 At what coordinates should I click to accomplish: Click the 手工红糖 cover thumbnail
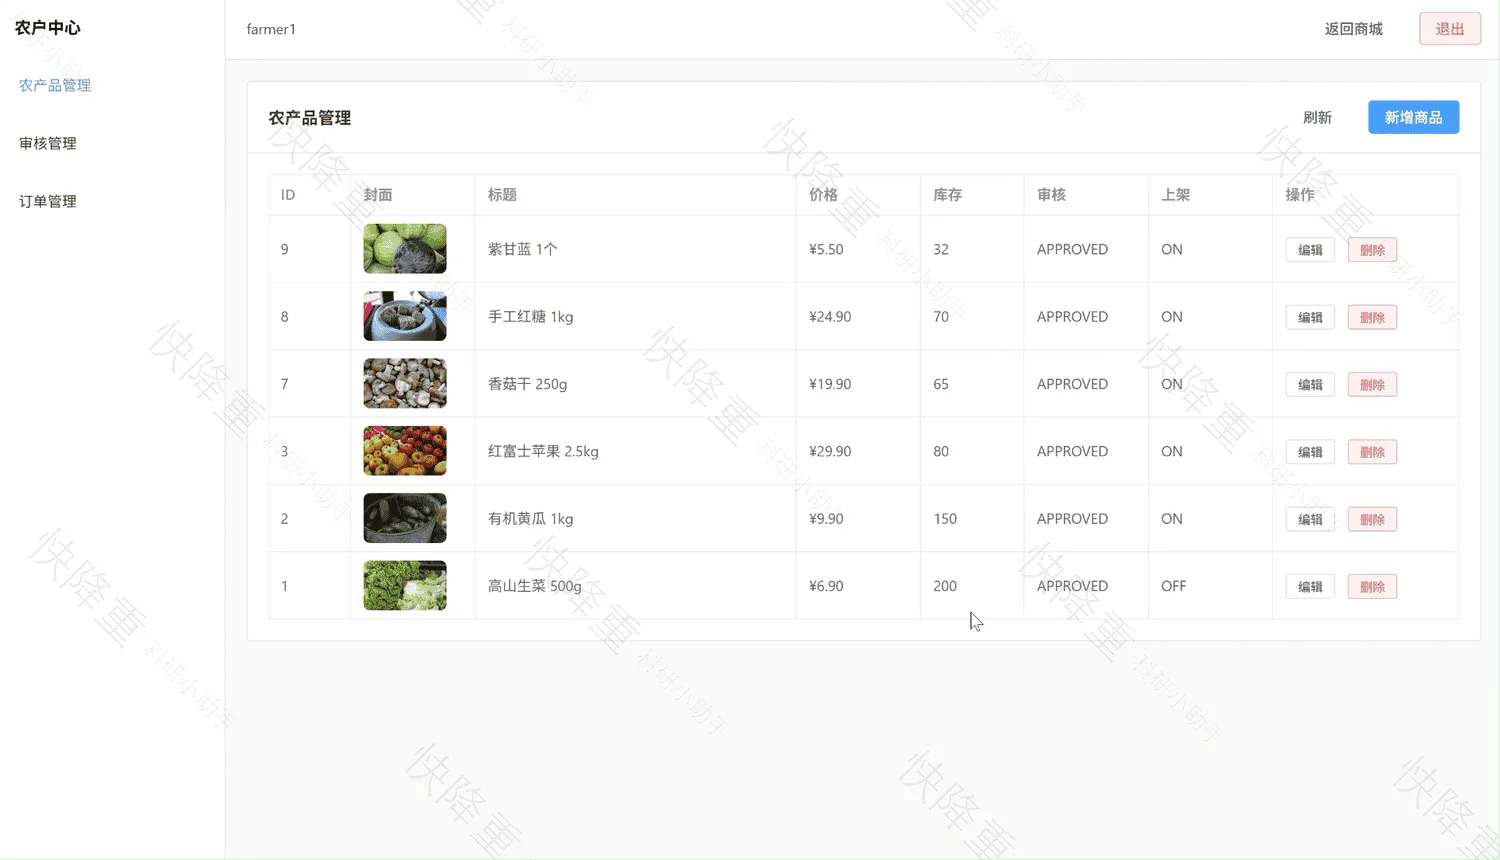[405, 316]
